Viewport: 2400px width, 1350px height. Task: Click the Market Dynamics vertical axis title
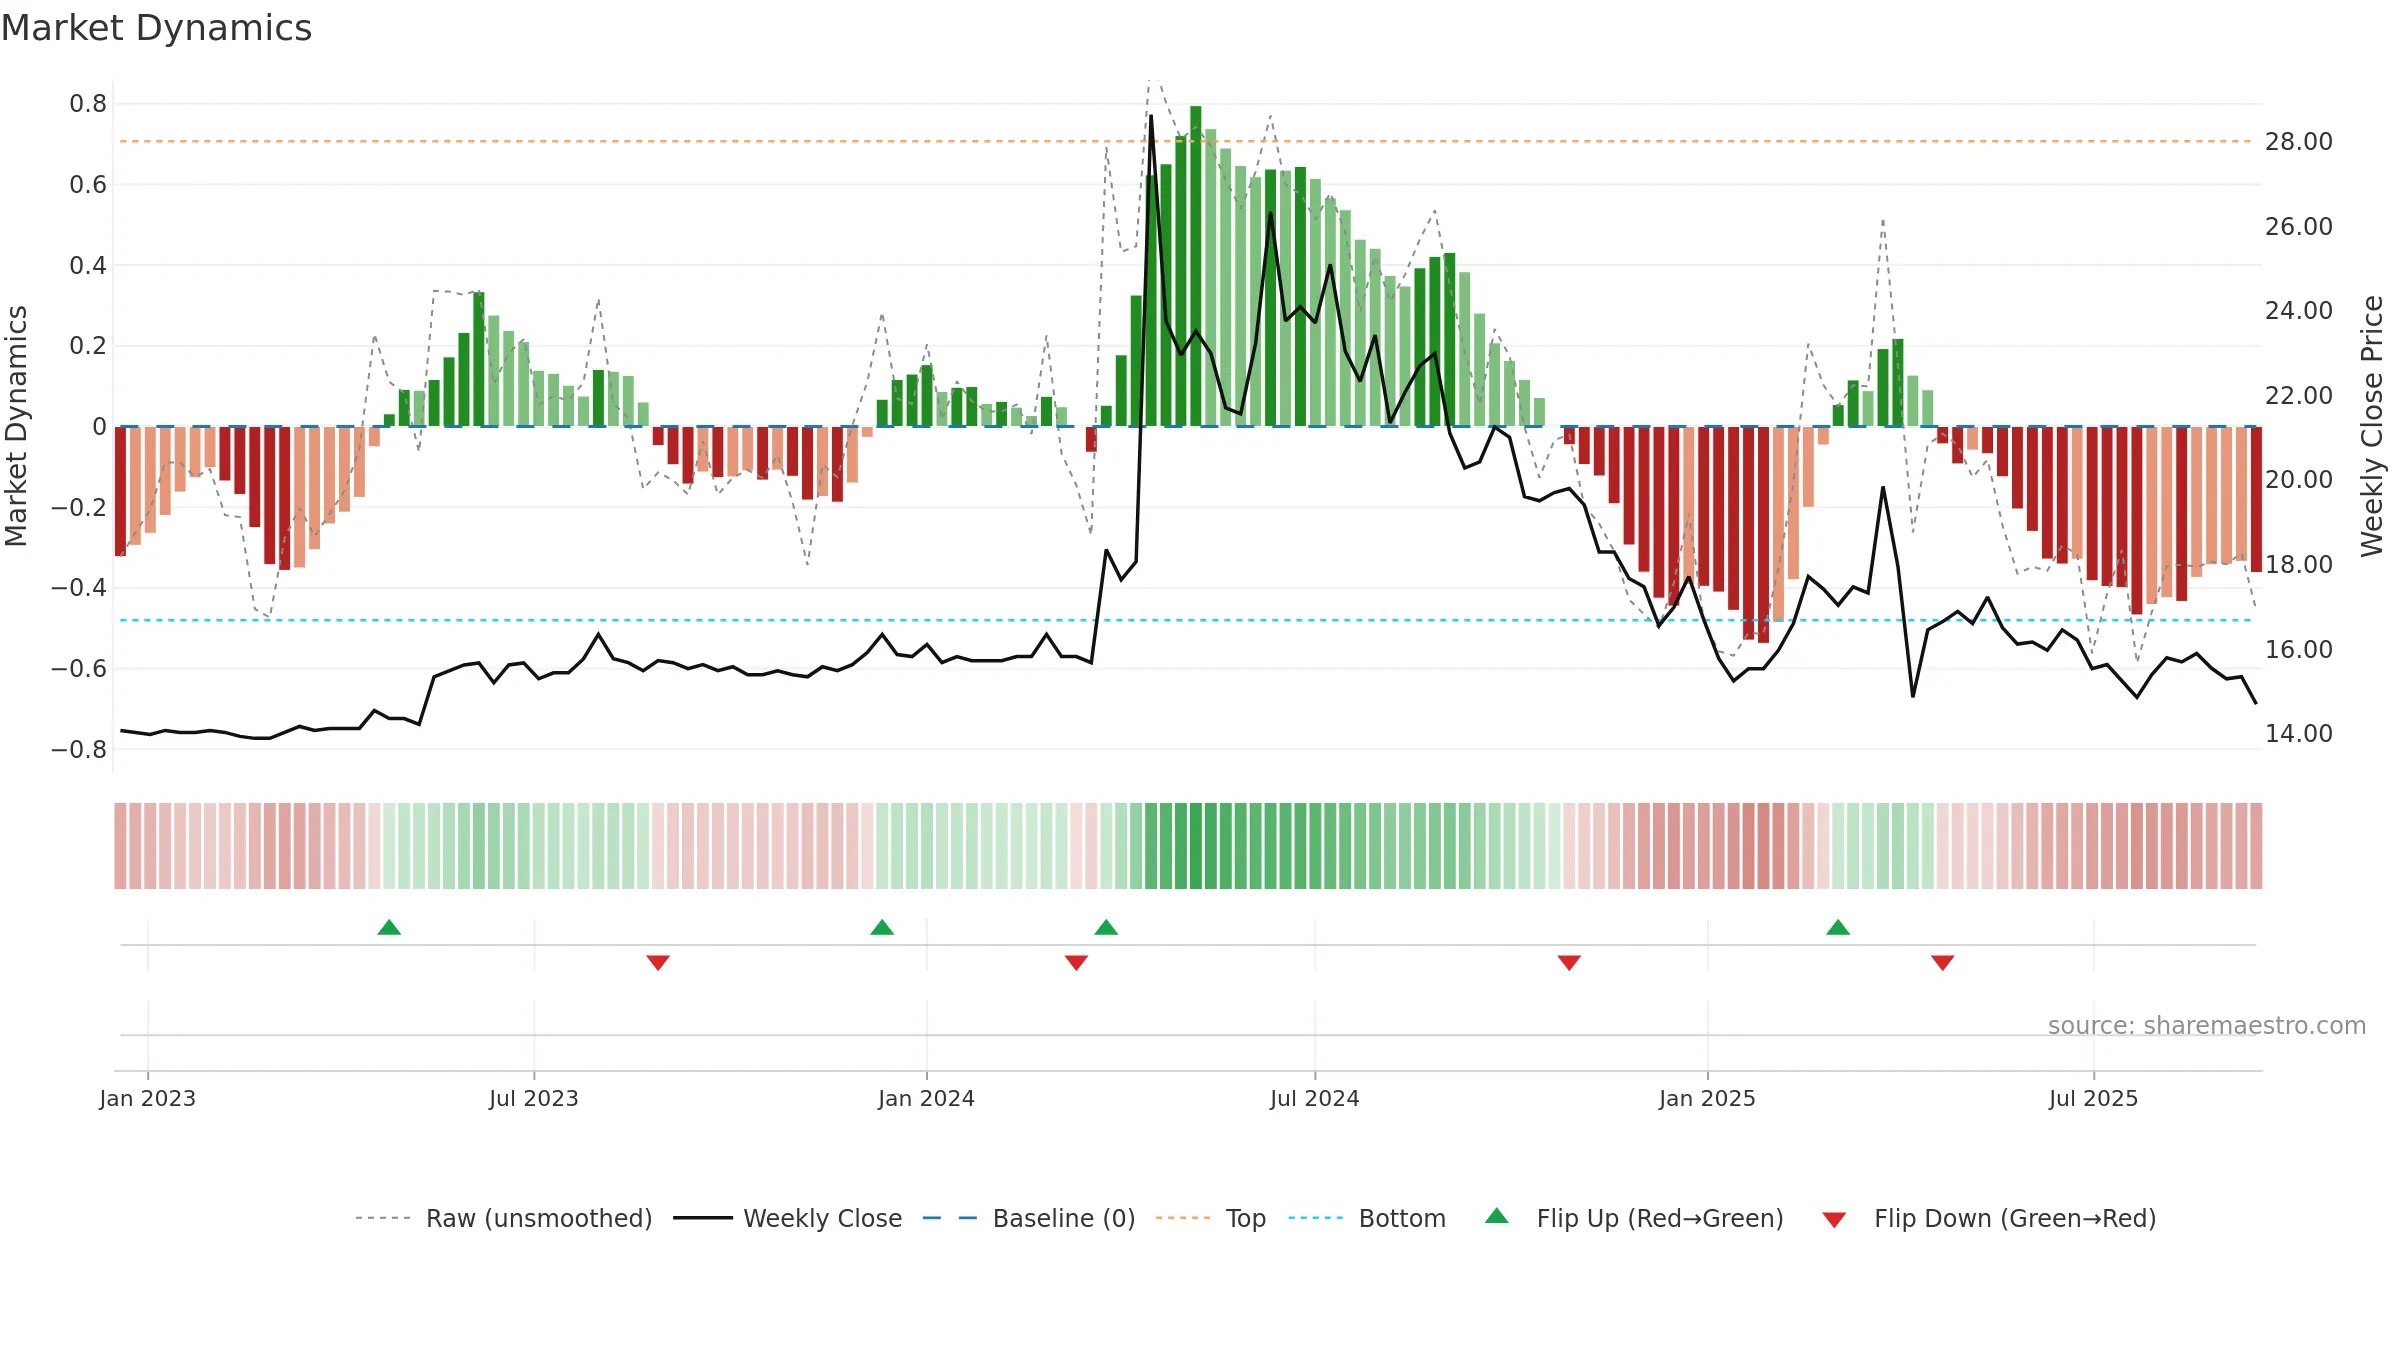[16, 426]
